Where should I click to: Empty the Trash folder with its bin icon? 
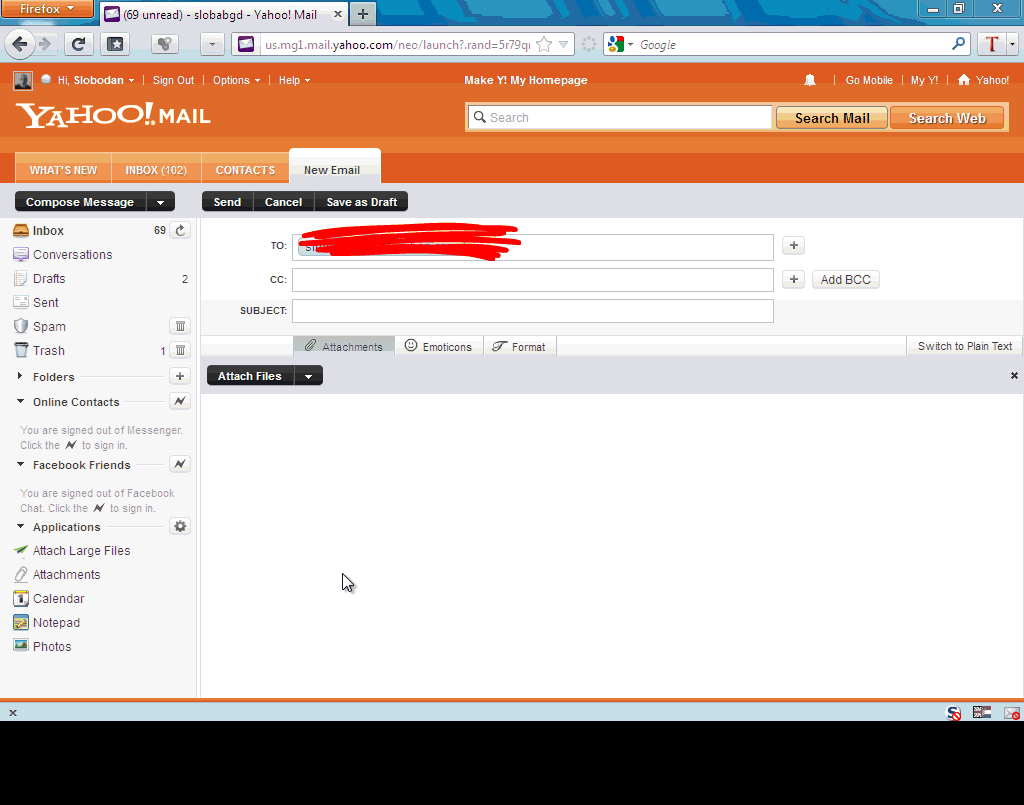point(180,350)
